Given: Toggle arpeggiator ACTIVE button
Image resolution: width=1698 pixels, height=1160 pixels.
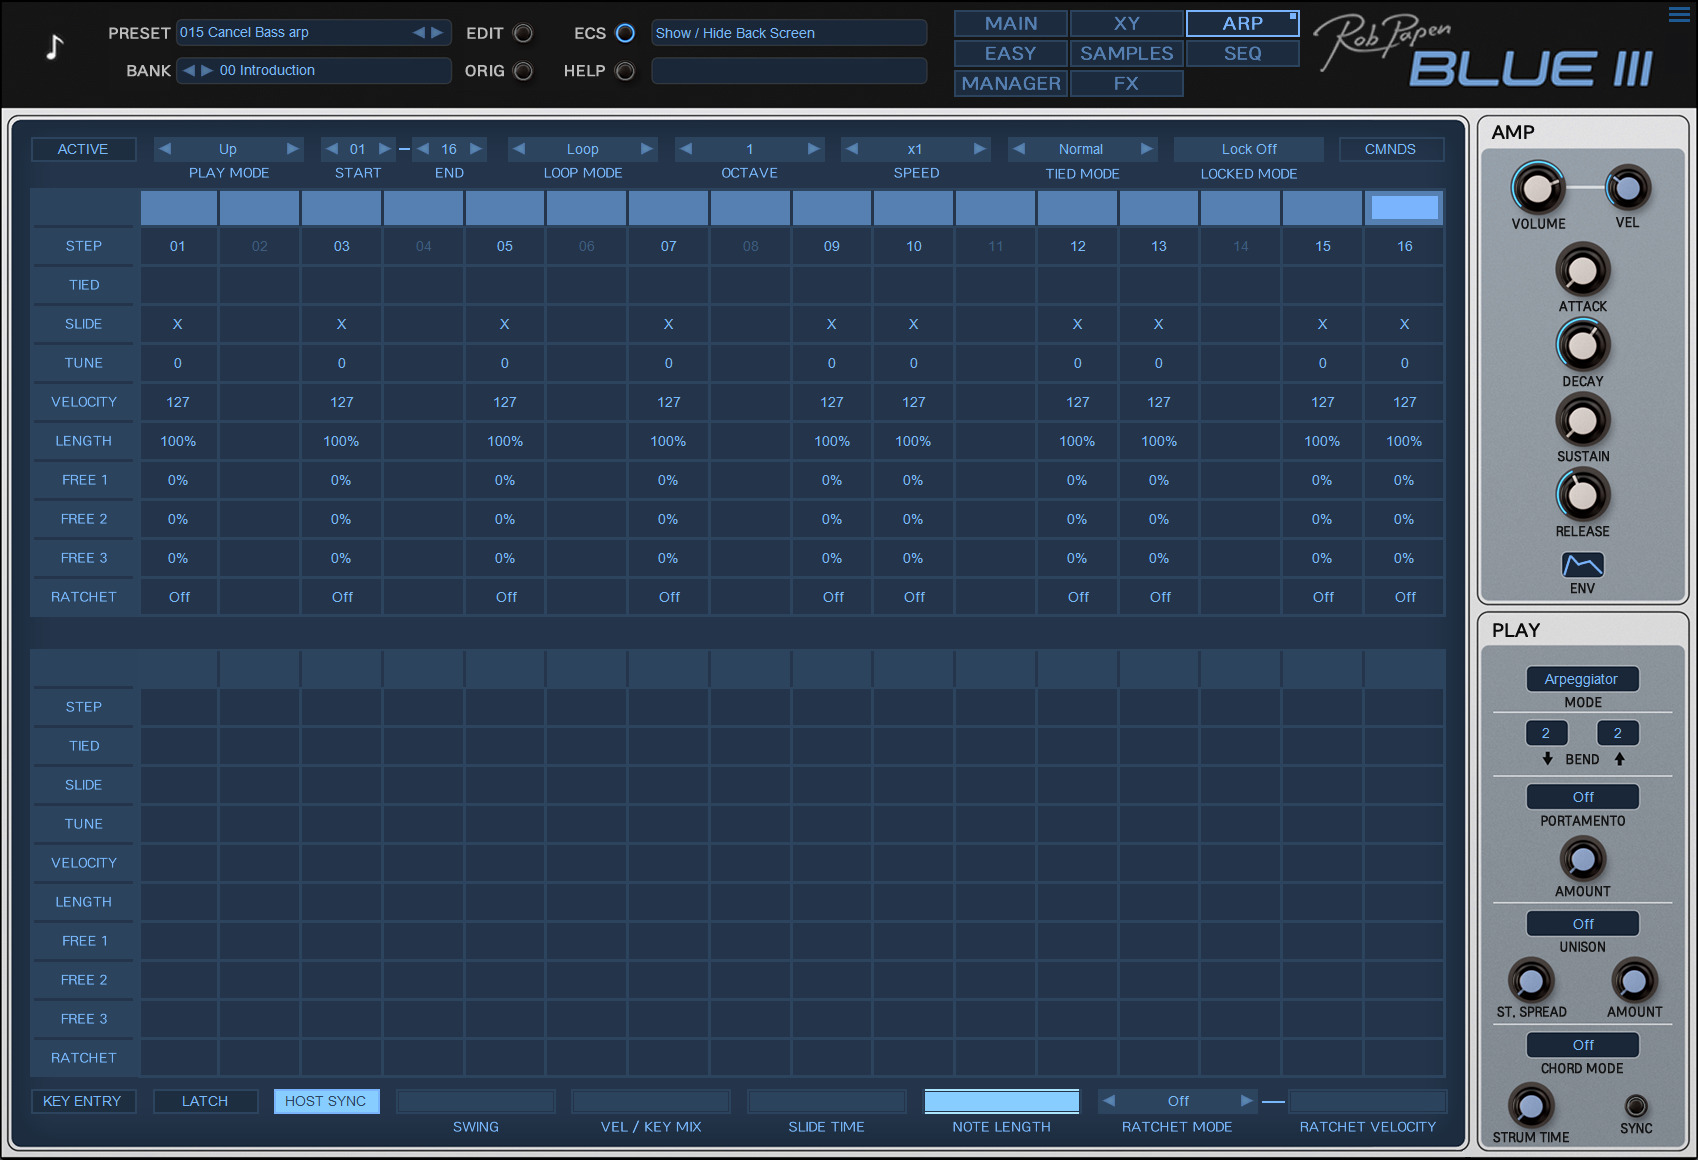Looking at the screenshot, I should pyautogui.click(x=83, y=149).
